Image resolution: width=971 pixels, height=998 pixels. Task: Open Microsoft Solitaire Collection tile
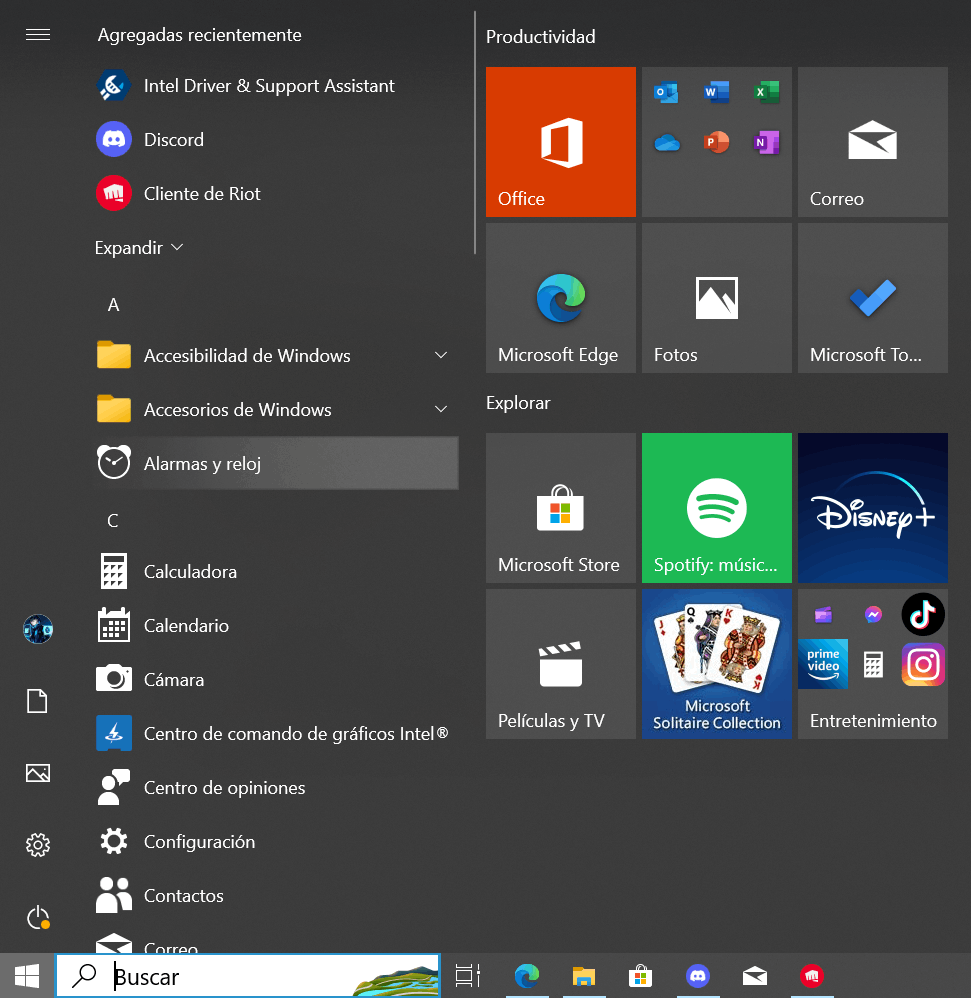coord(716,664)
